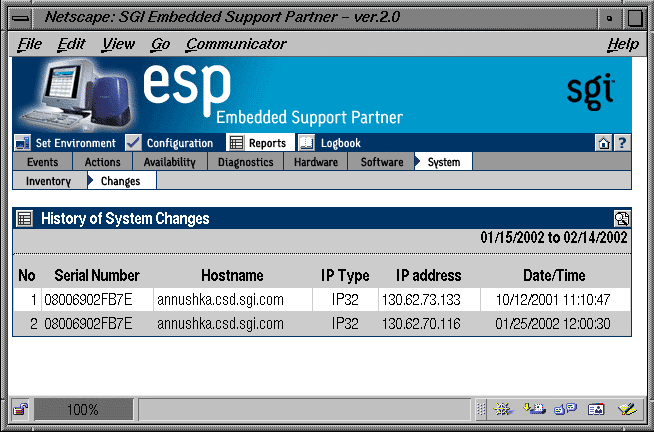Go to ESP home page icon
This screenshot has width=654, height=432.
604,143
